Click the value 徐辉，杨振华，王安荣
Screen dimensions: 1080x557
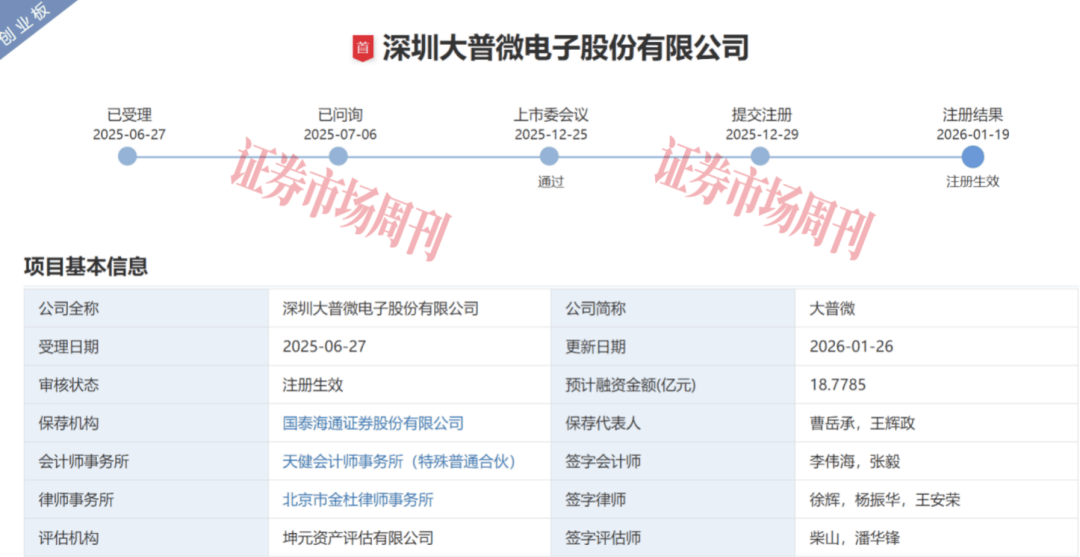coord(885,500)
